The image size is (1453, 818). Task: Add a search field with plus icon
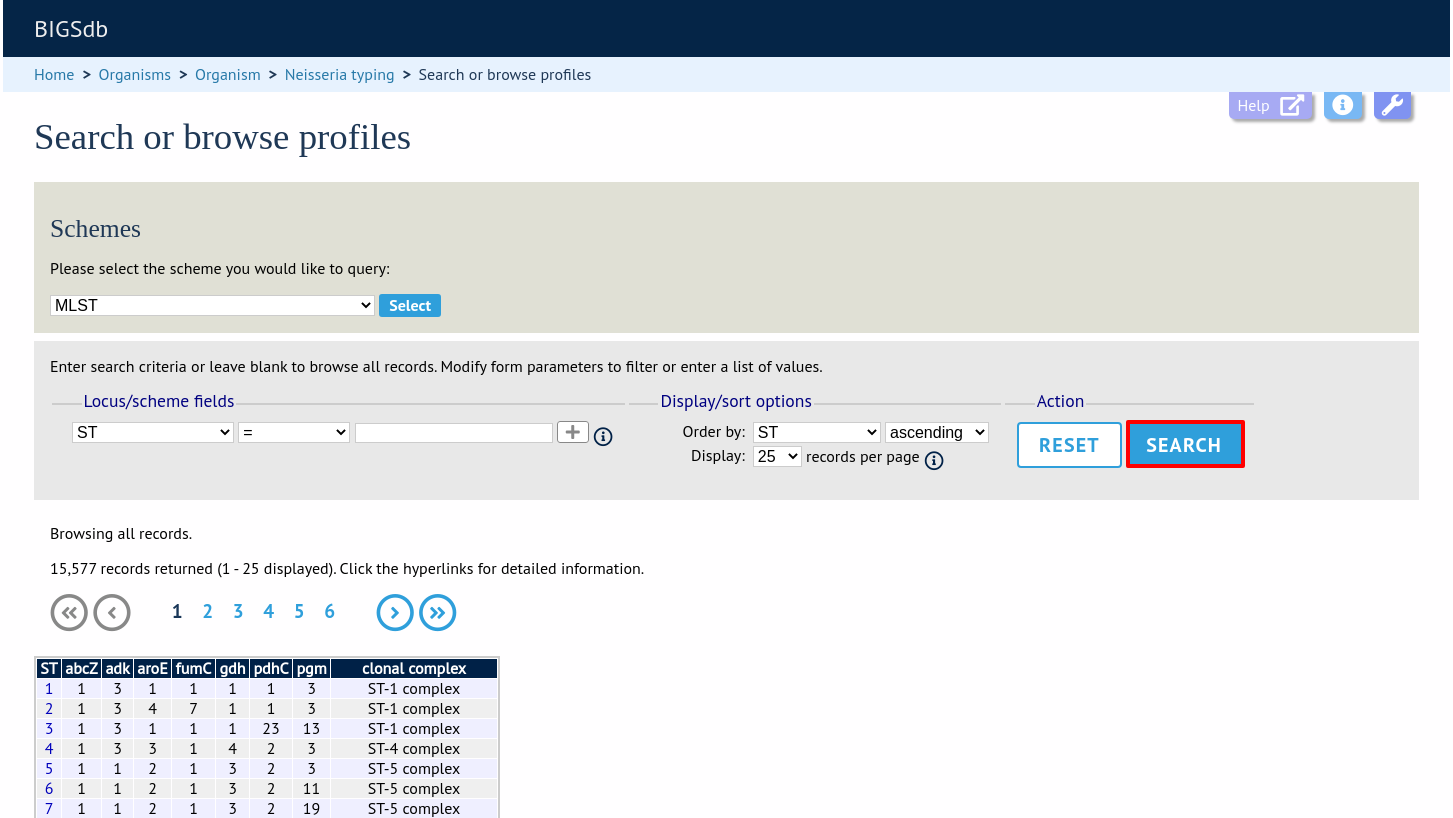click(573, 432)
